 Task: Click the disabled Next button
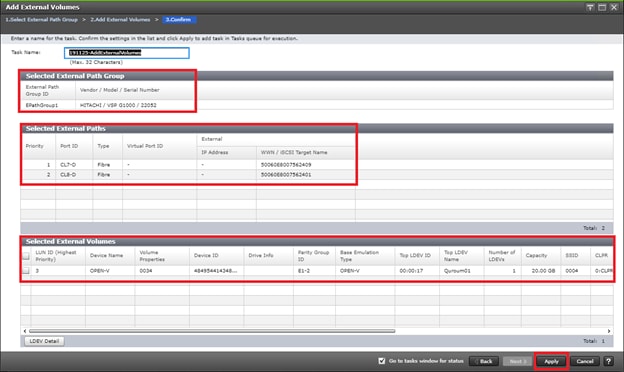point(518,361)
